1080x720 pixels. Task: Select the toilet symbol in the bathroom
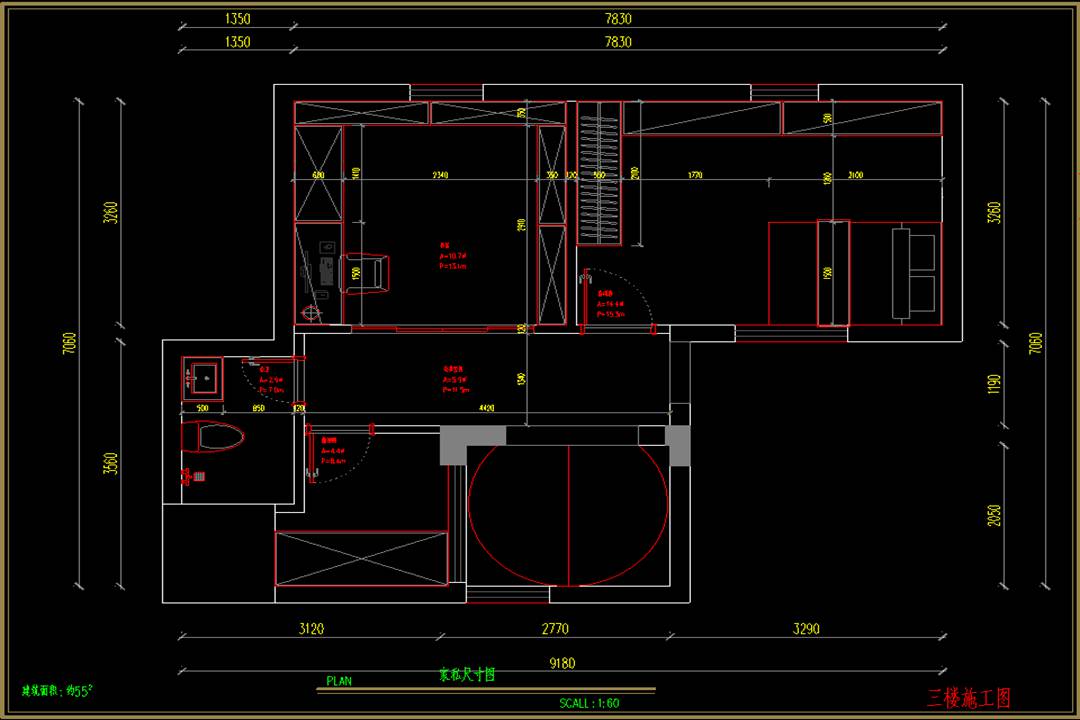[x=213, y=438]
